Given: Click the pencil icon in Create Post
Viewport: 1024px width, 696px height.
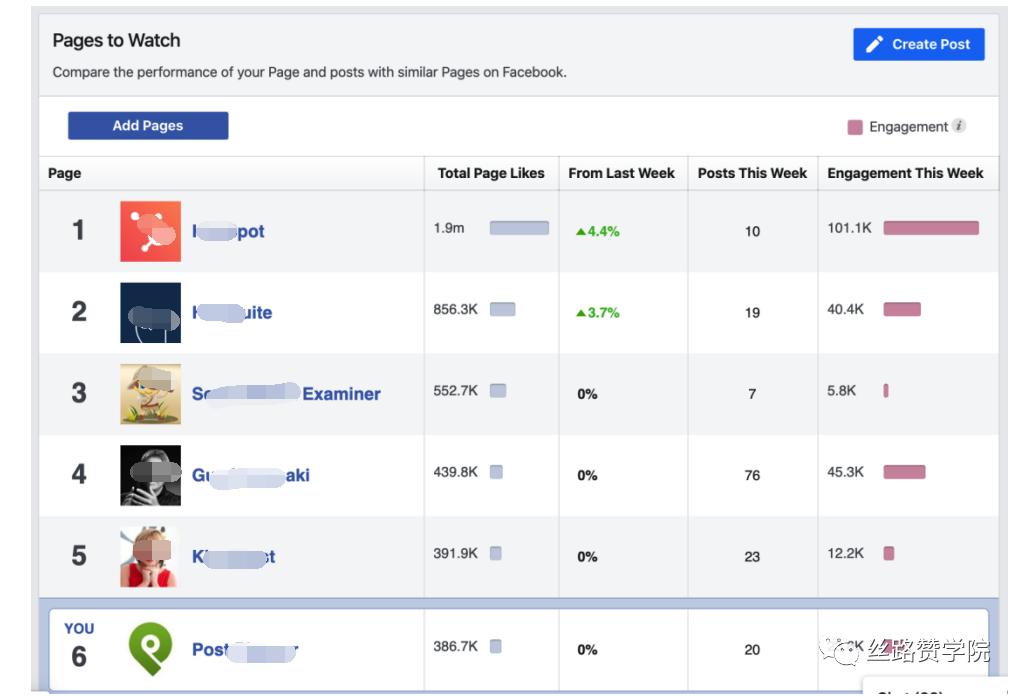Looking at the screenshot, I should click(x=874, y=44).
